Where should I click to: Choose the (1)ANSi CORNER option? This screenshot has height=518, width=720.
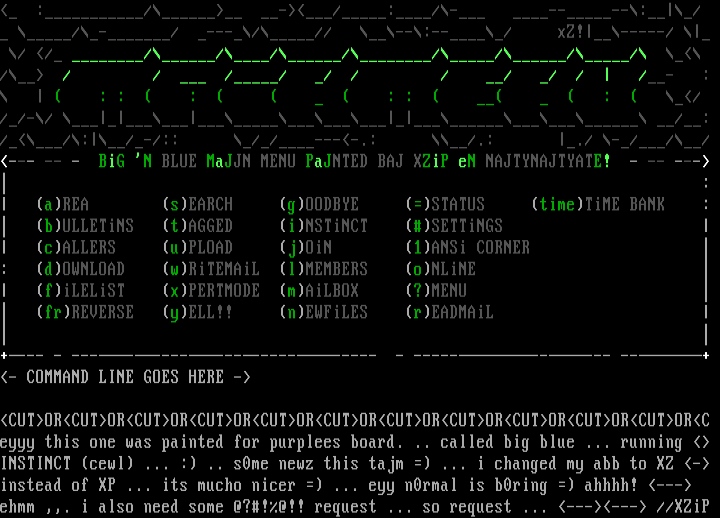467,247
